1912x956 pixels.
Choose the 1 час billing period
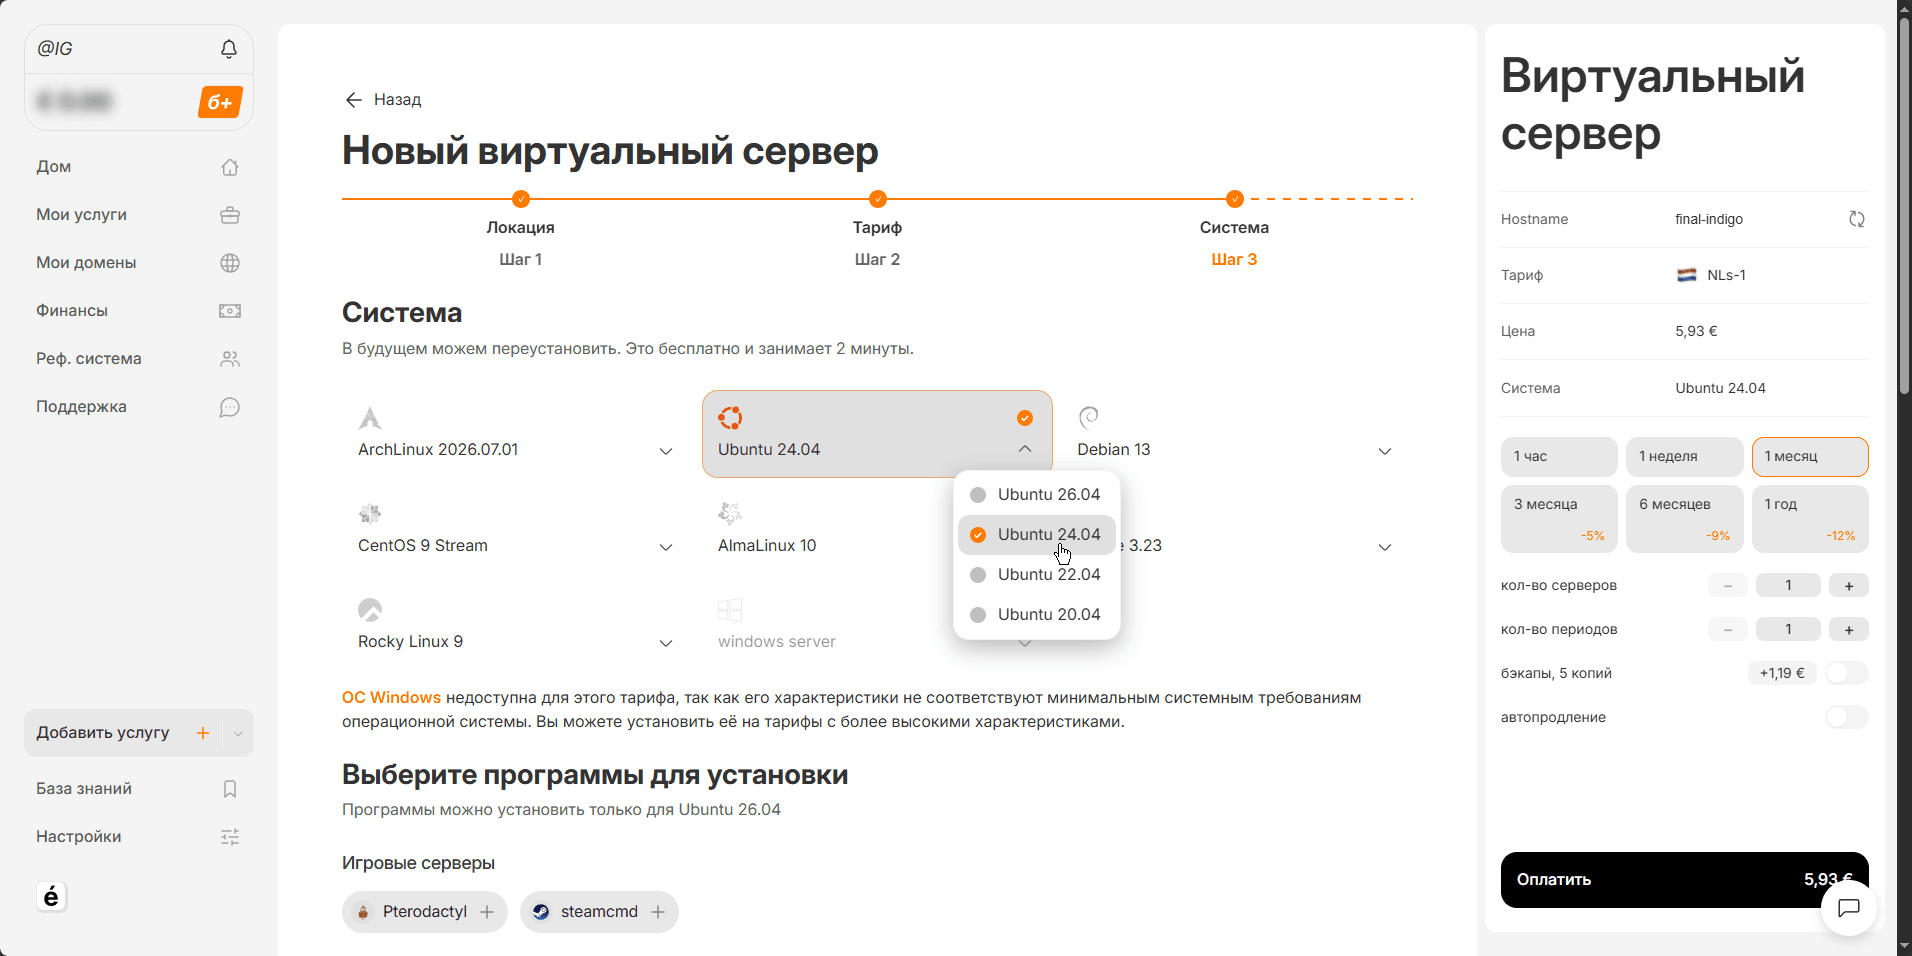point(1559,457)
